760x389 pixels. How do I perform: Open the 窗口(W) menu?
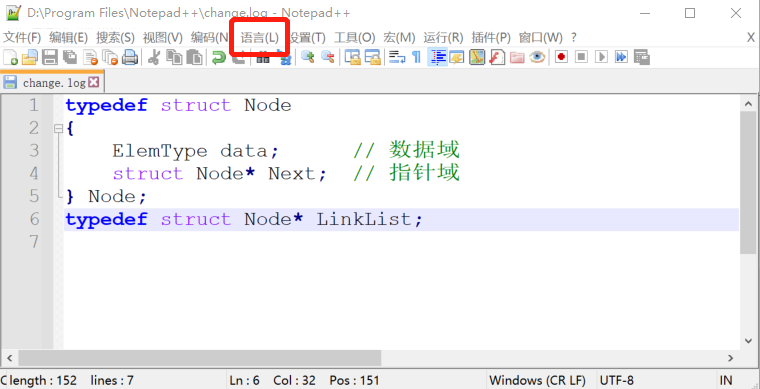pos(540,37)
